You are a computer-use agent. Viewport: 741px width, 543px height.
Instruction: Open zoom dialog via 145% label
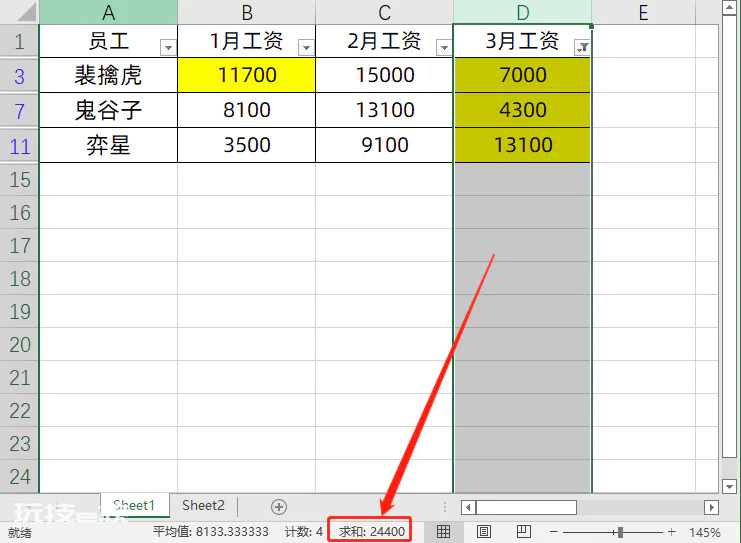tap(705, 533)
